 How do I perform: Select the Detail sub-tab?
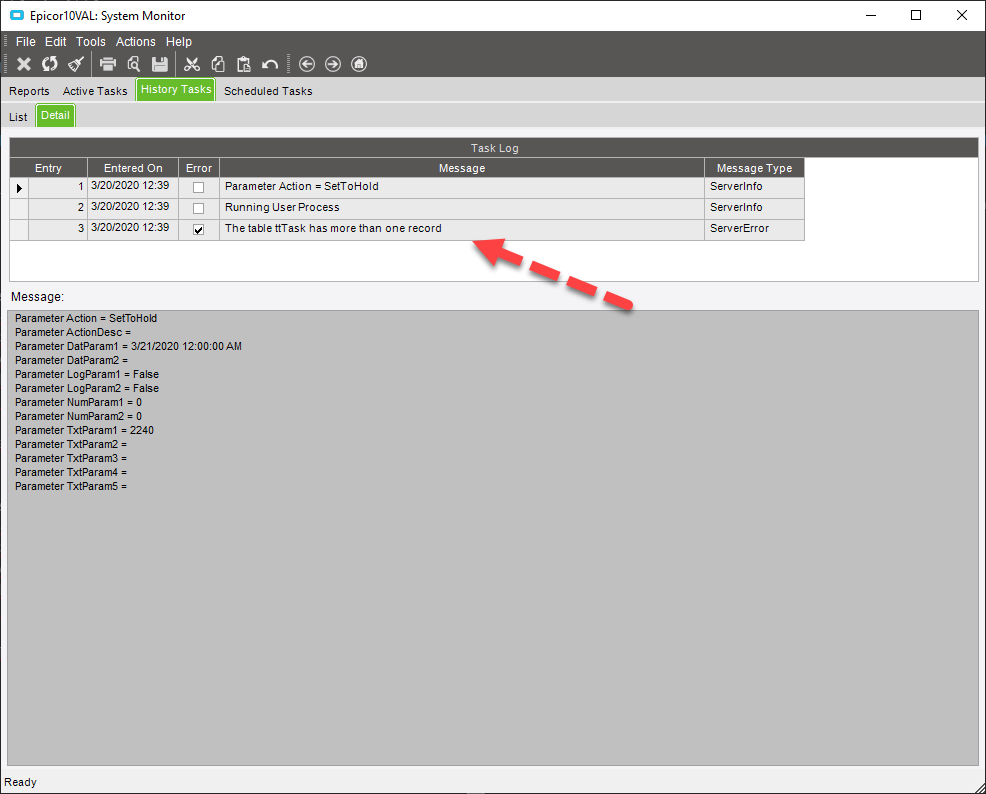click(55, 116)
